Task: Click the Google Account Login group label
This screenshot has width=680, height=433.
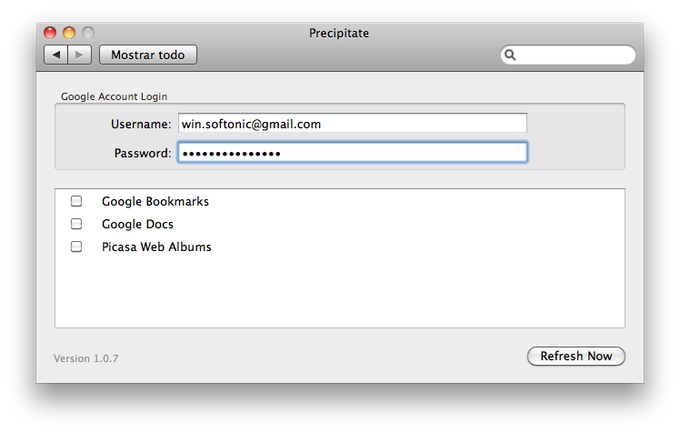Action: [x=114, y=96]
